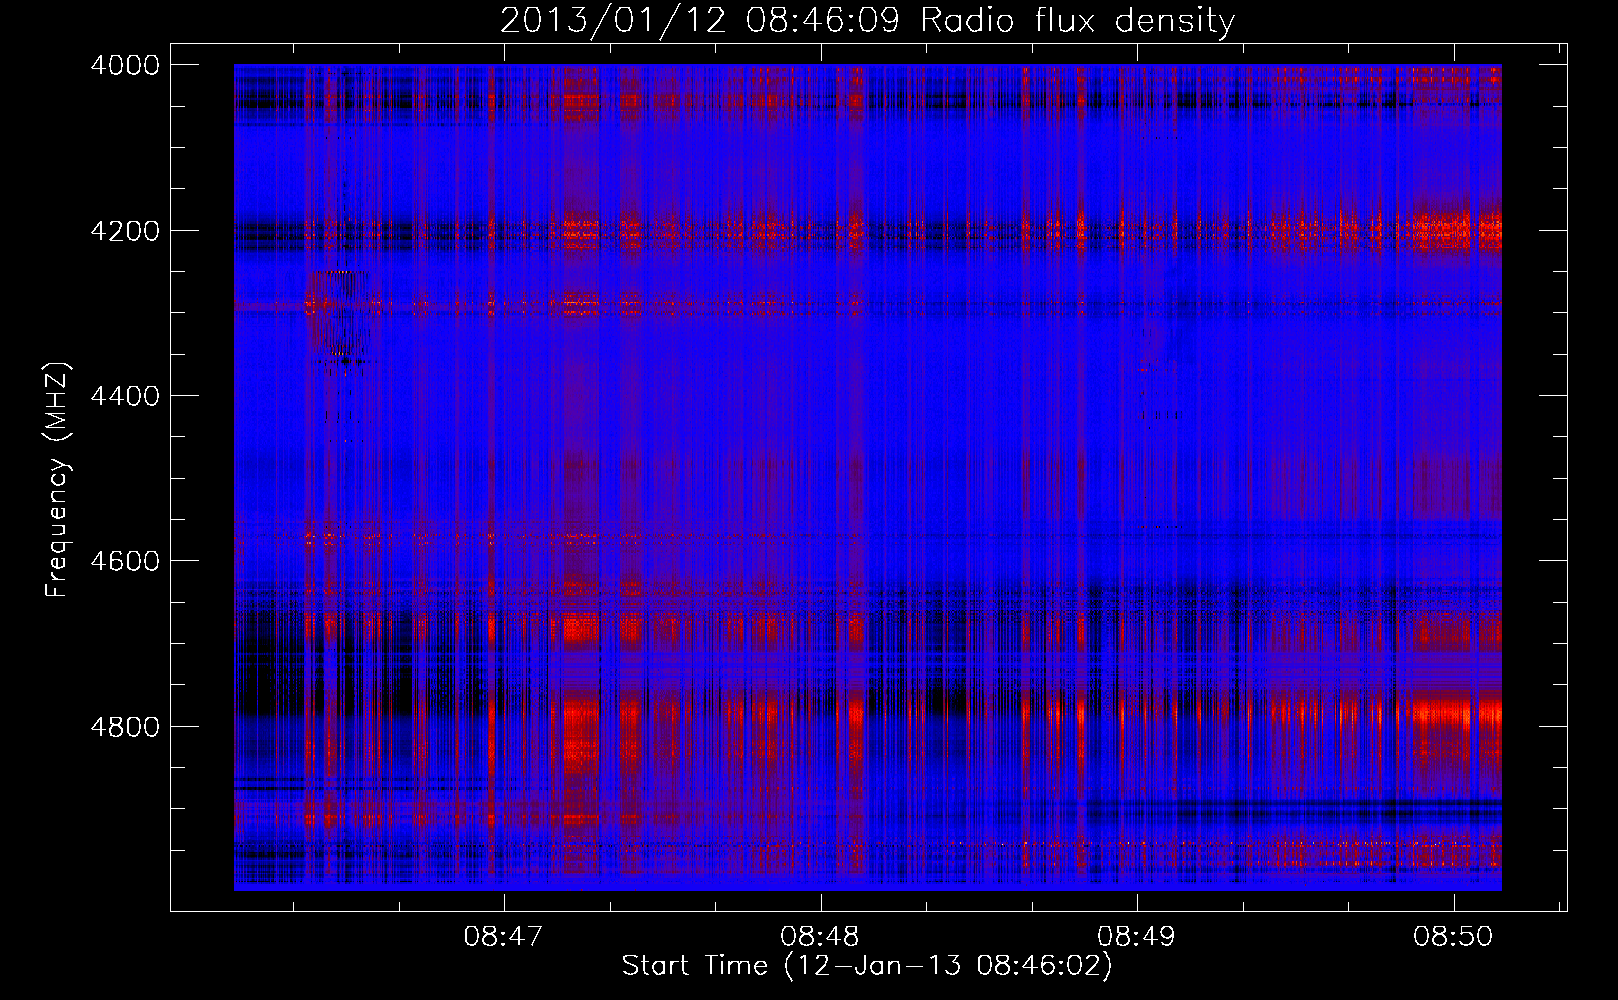Click the 'Frequency (MHZ)' axis title
This screenshot has height=1000, width=1618.
[58, 480]
